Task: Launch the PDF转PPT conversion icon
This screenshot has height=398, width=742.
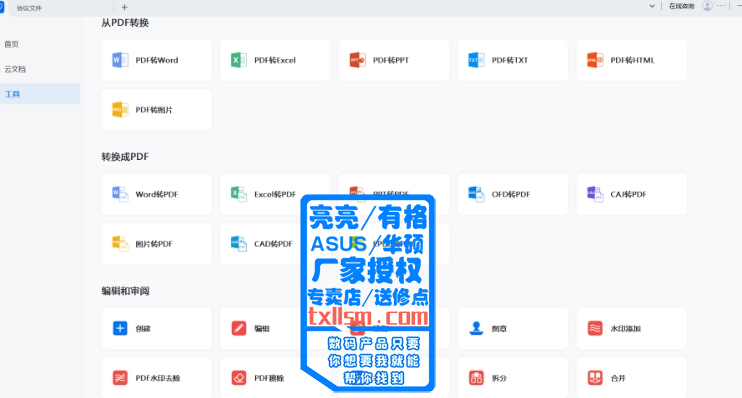Action: (x=357, y=60)
